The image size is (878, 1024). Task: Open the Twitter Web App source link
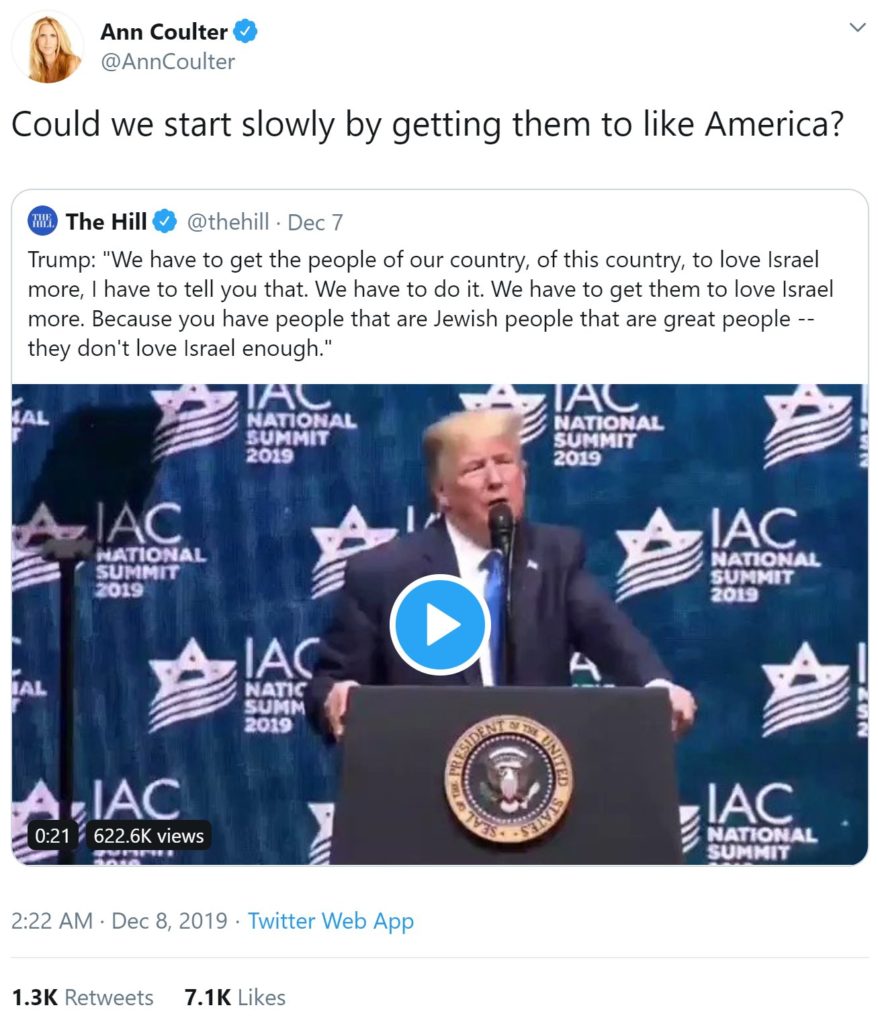(331, 921)
